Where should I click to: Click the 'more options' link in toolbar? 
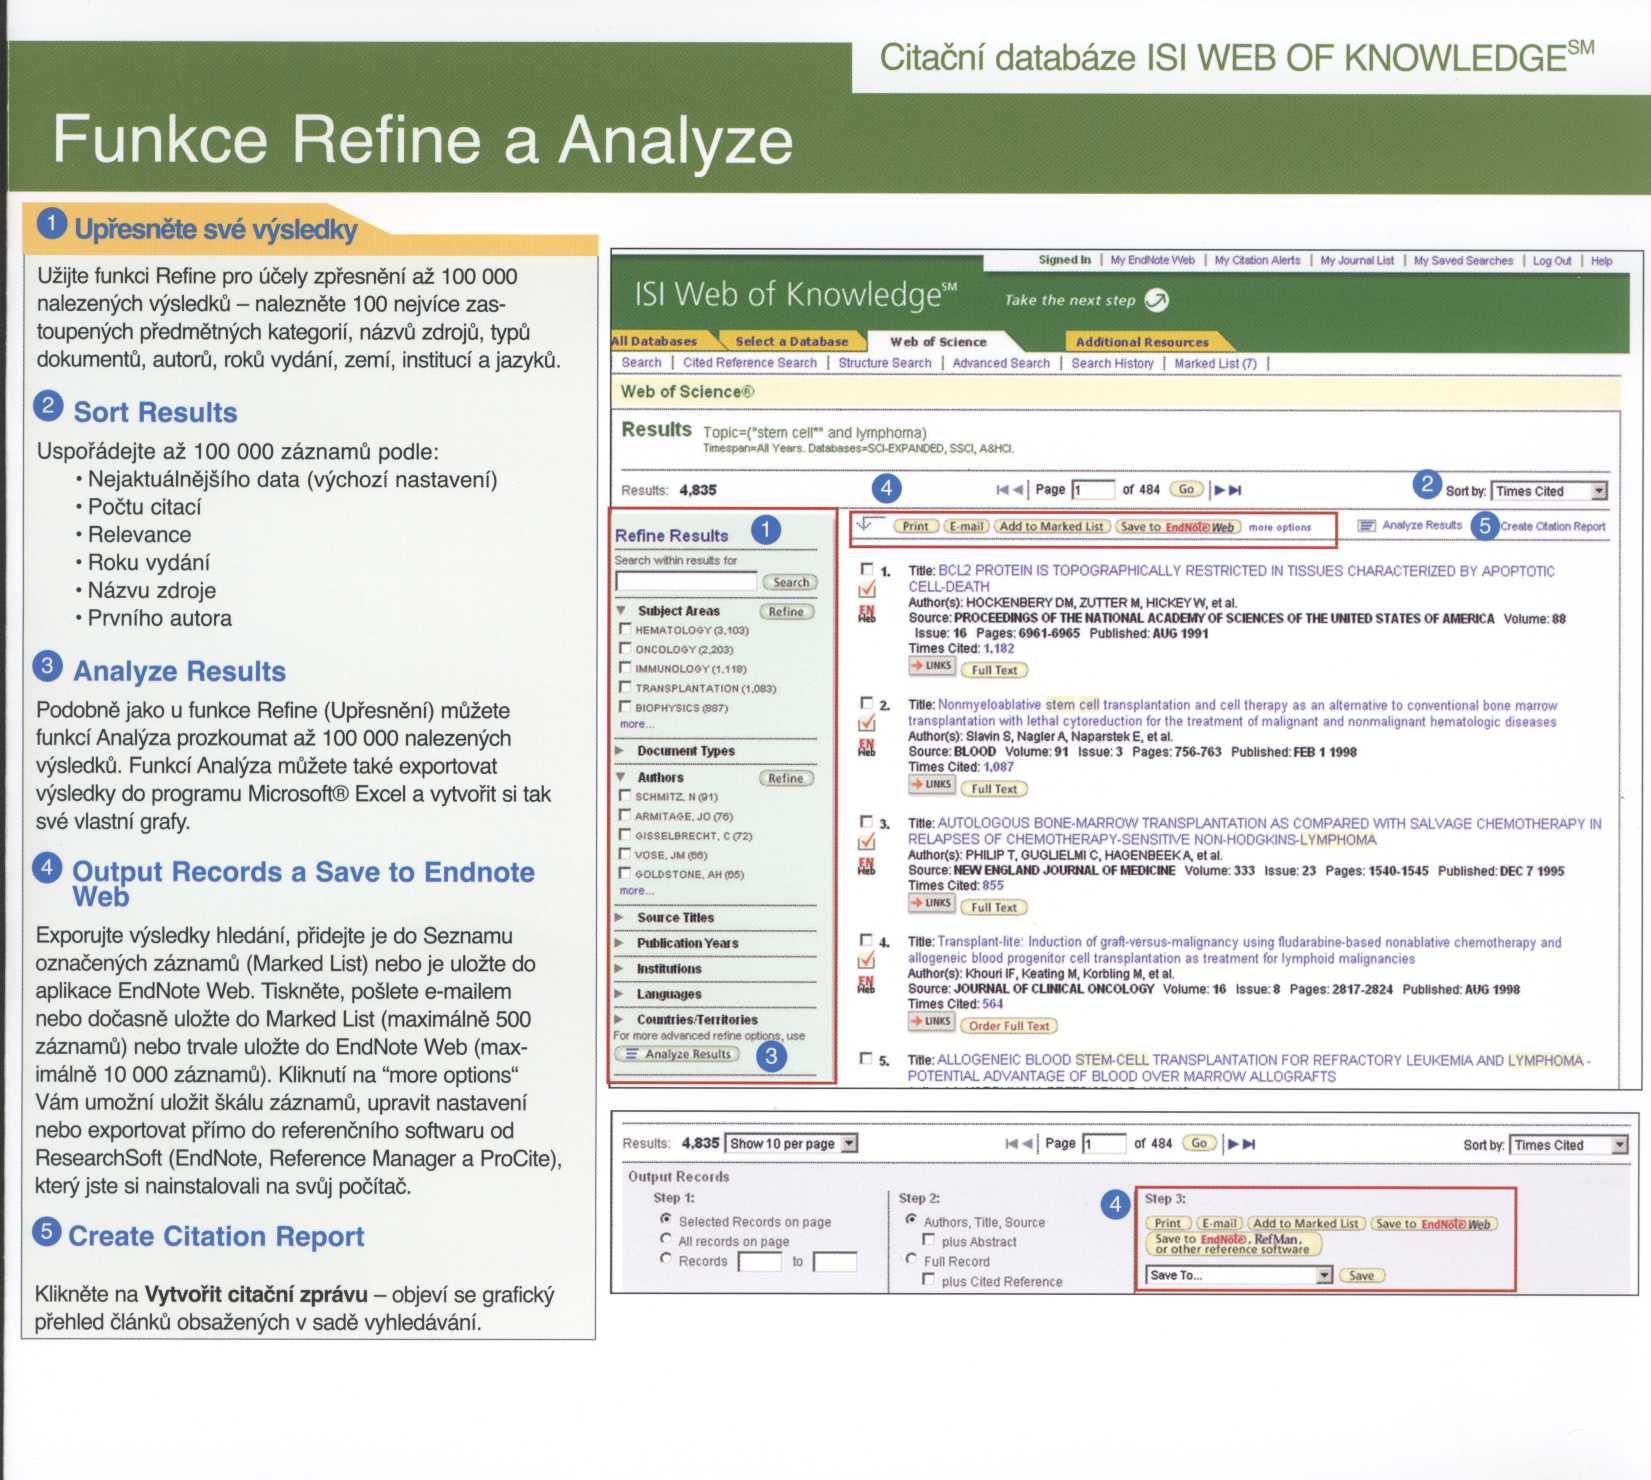point(1280,527)
